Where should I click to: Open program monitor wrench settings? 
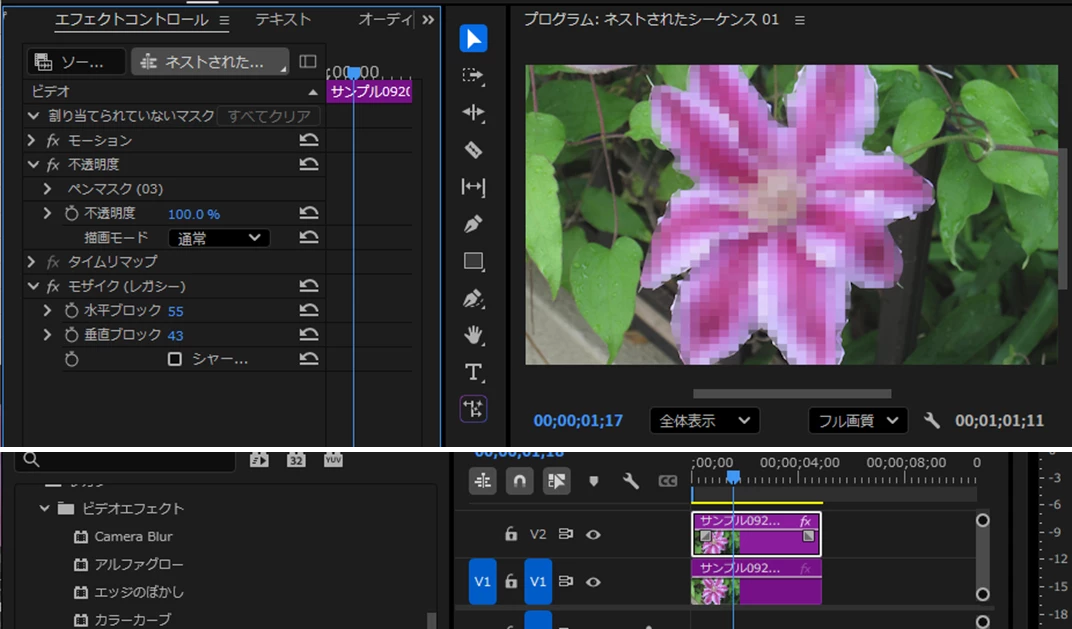pos(932,420)
